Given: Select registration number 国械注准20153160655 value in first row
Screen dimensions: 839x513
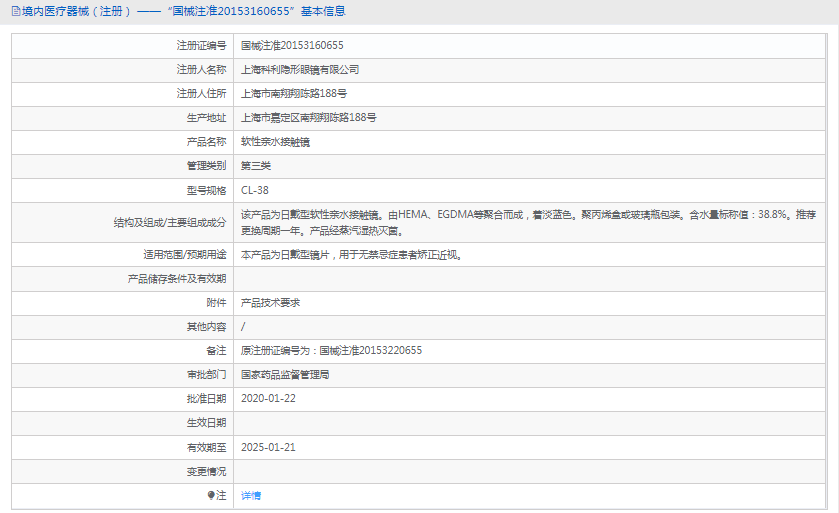Looking at the screenshot, I should click(292, 46).
